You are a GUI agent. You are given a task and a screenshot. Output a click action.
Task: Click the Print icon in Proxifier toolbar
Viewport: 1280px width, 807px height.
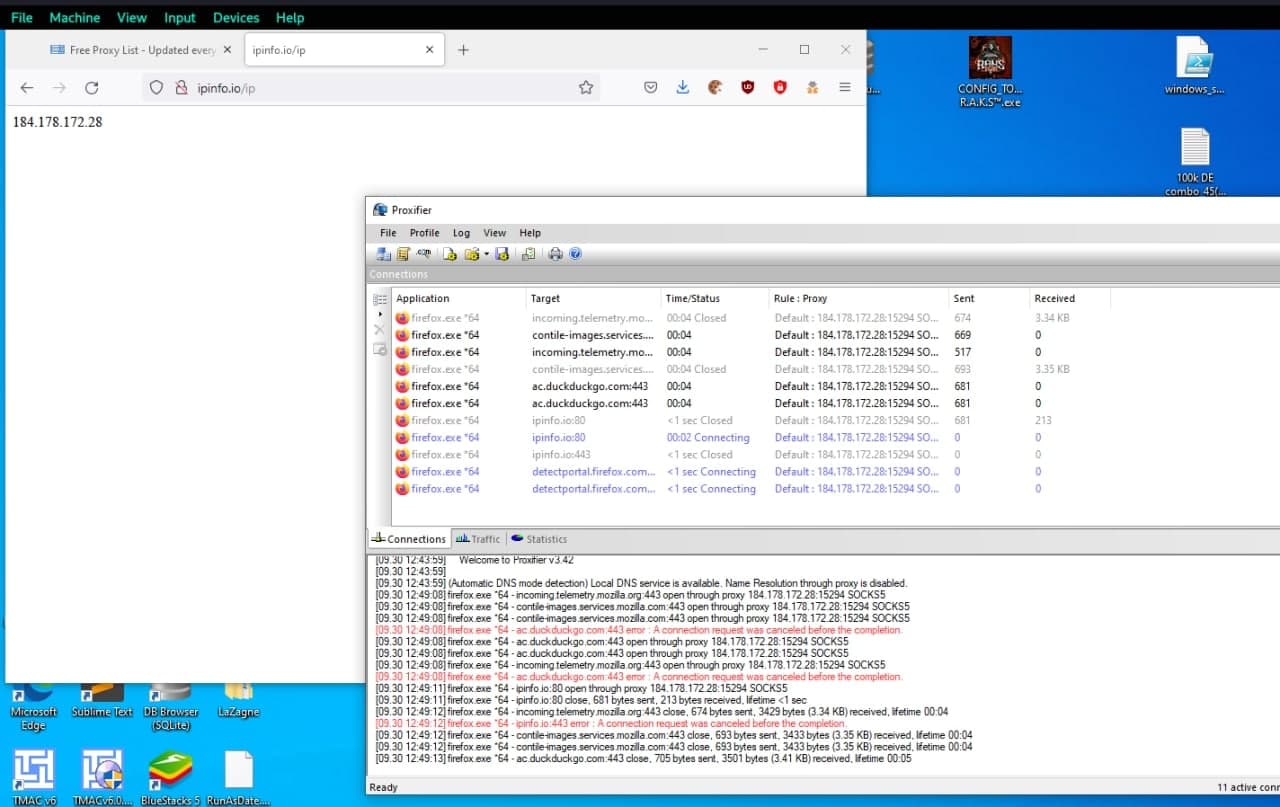pos(556,254)
